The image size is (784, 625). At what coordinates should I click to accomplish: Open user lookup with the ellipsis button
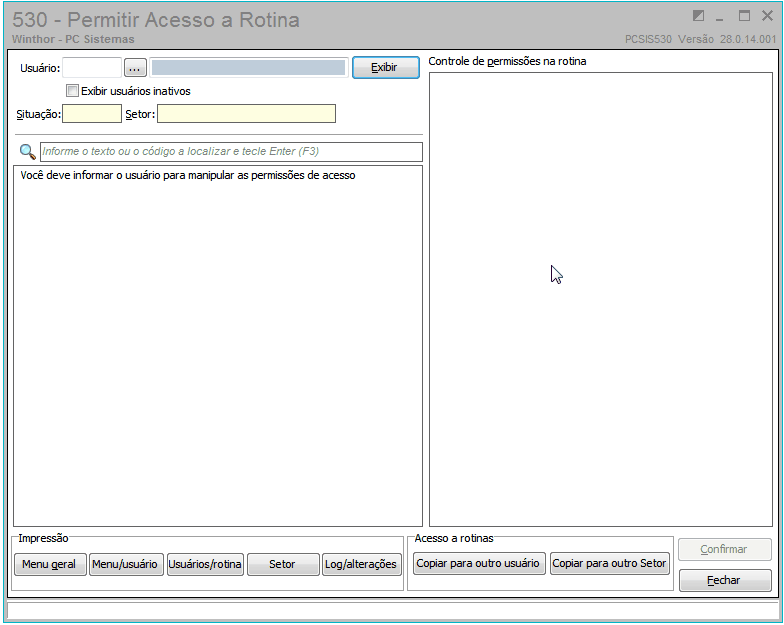(134, 68)
